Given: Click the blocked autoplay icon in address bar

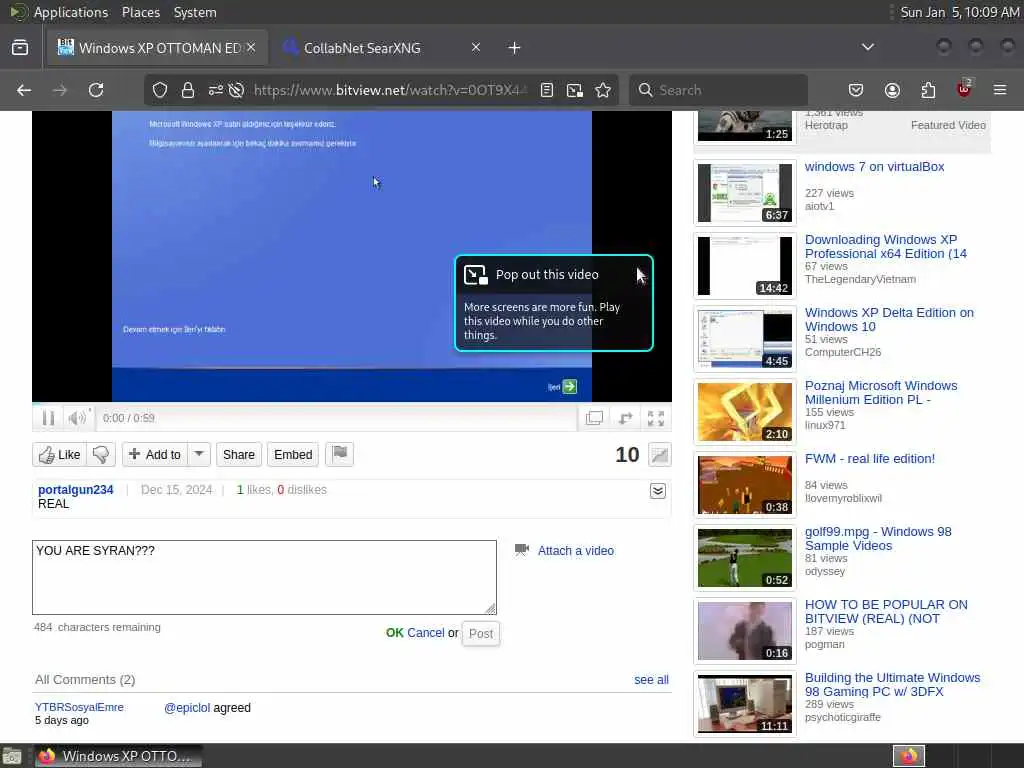Looking at the screenshot, I should (x=236, y=90).
